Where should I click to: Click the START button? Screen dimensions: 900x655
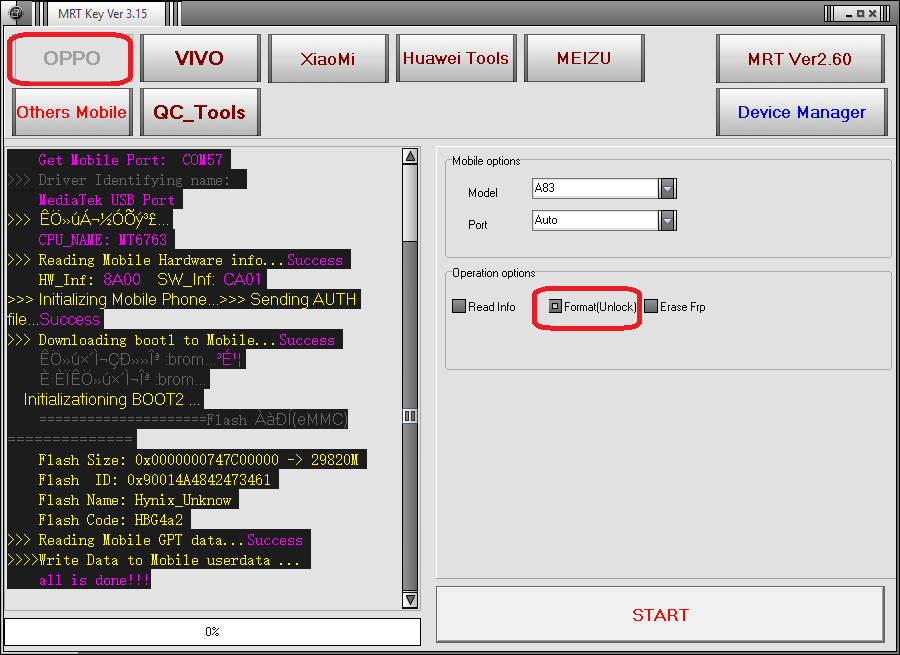[660, 614]
